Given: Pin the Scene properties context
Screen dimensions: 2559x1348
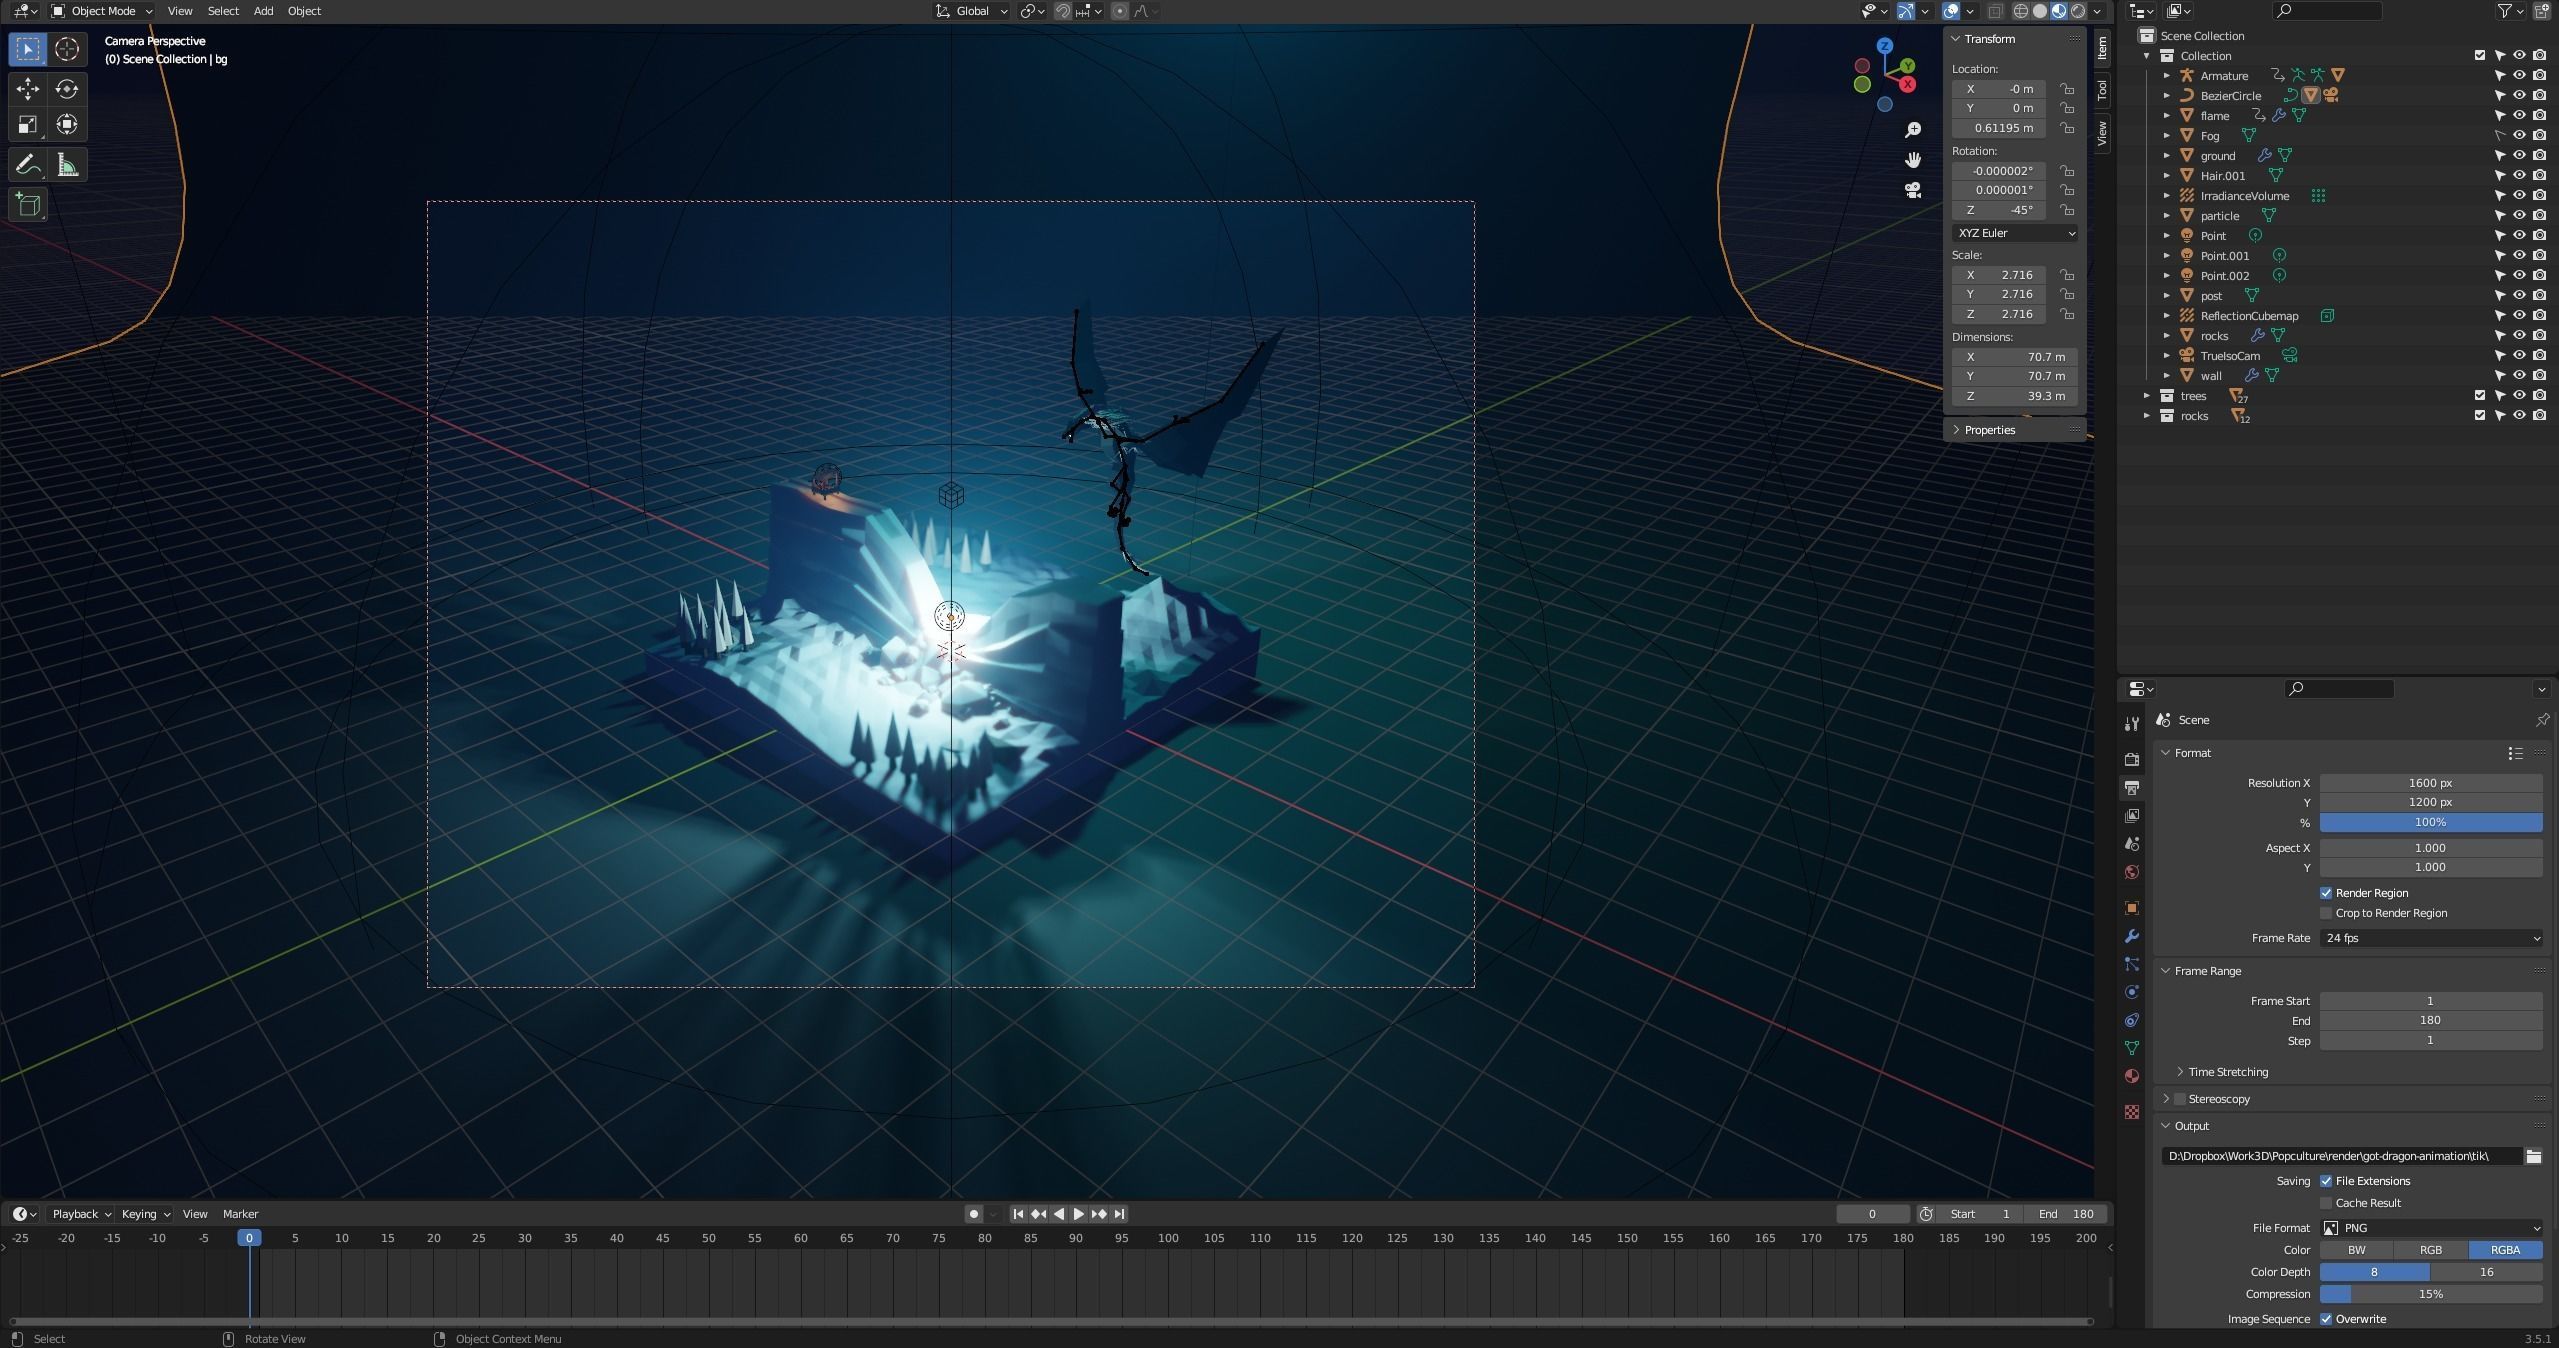Looking at the screenshot, I should click(x=2542, y=720).
